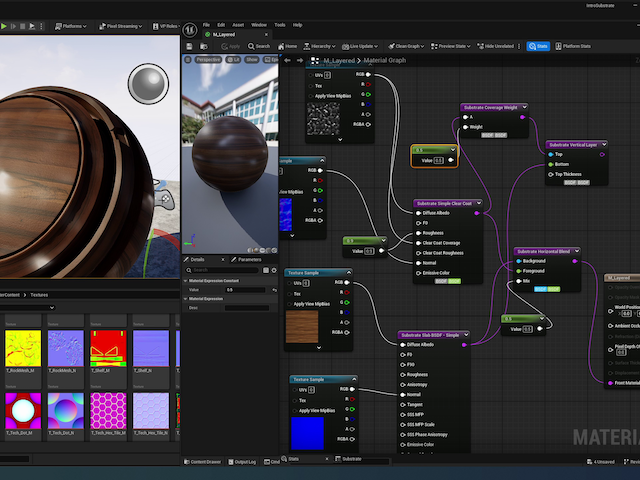Open Perspective viewport view button
This screenshot has width=640, height=480.
[208, 60]
